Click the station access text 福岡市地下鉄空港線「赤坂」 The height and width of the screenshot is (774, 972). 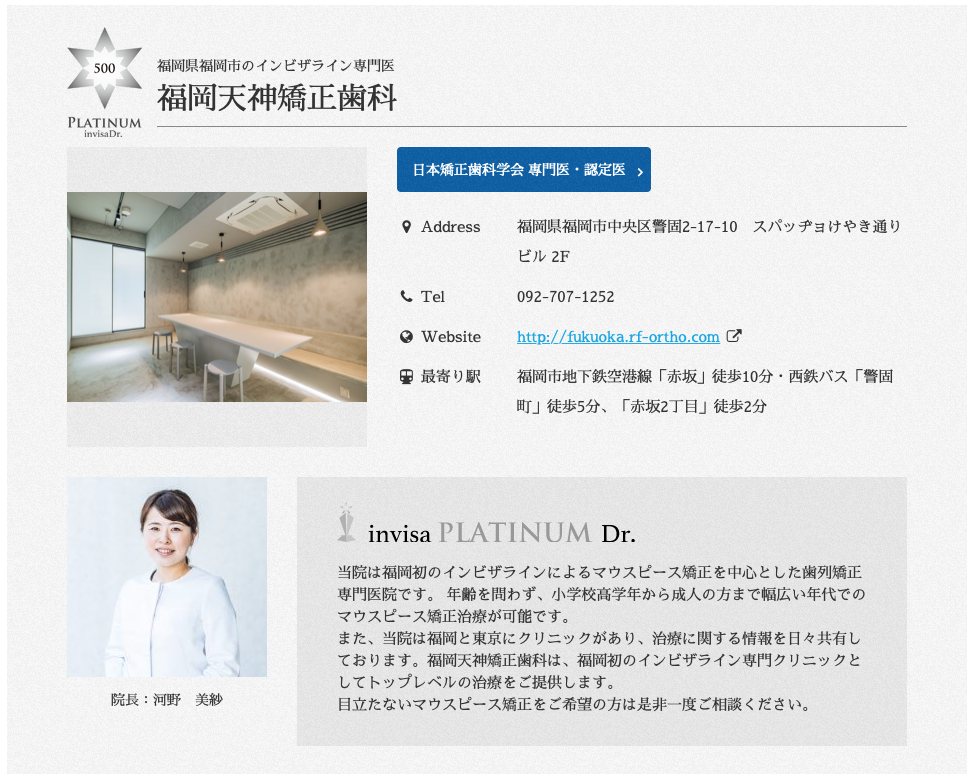[612, 376]
